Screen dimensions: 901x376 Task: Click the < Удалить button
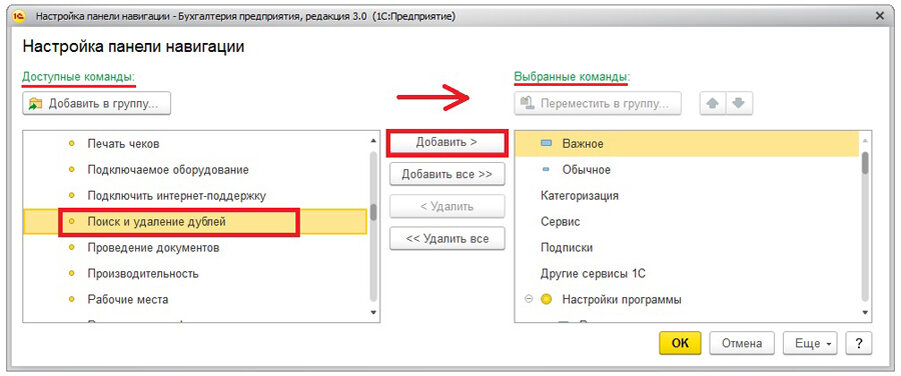(x=447, y=206)
